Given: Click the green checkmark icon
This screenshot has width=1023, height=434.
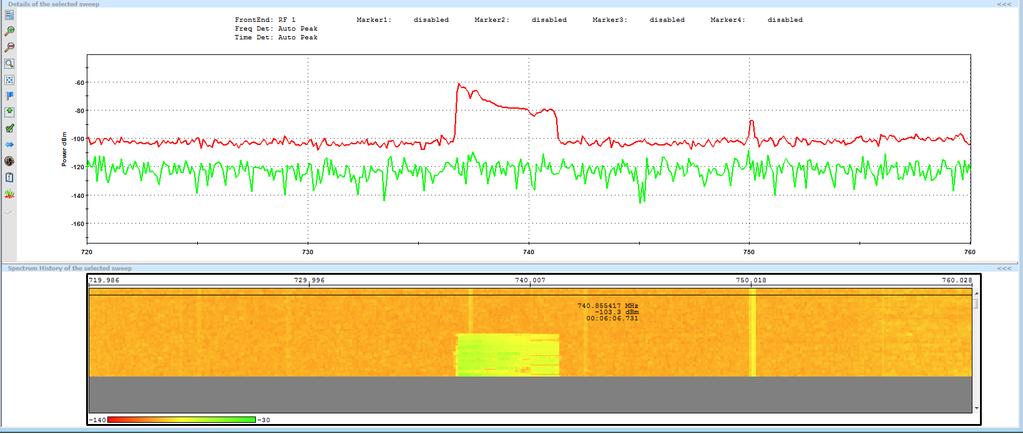Looking at the screenshot, I should pyautogui.click(x=9, y=129).
